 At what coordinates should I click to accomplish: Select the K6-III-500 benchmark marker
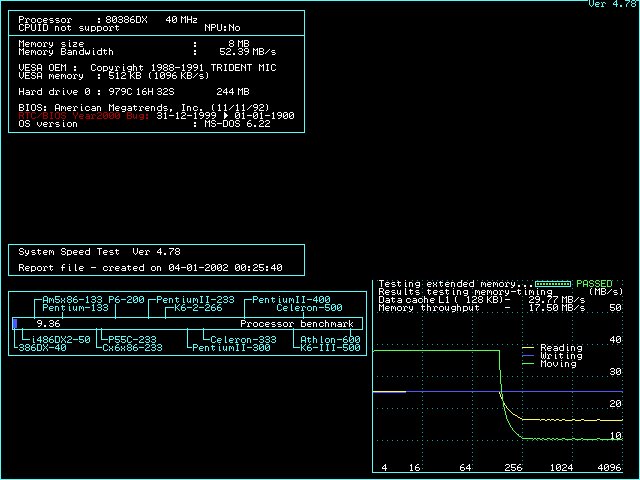point(330,347)
